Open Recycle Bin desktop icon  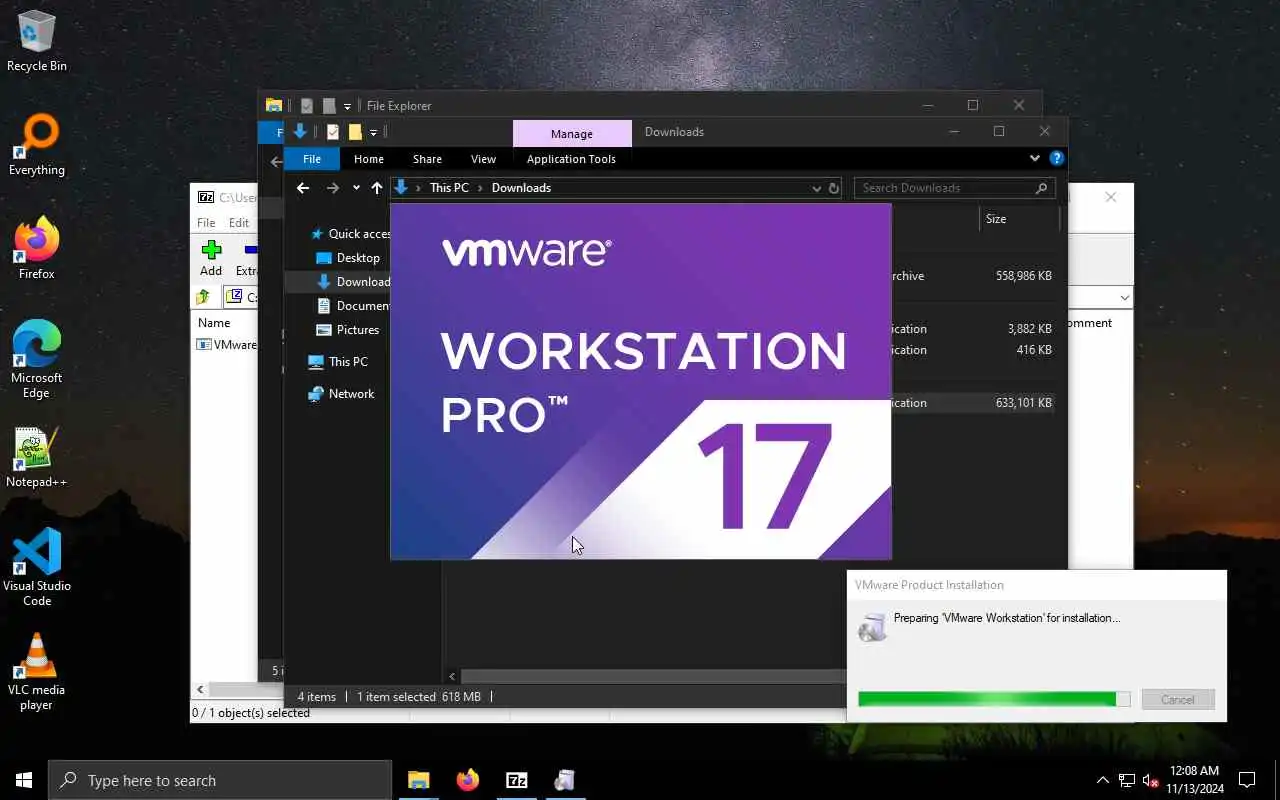[x=37, y=40]
